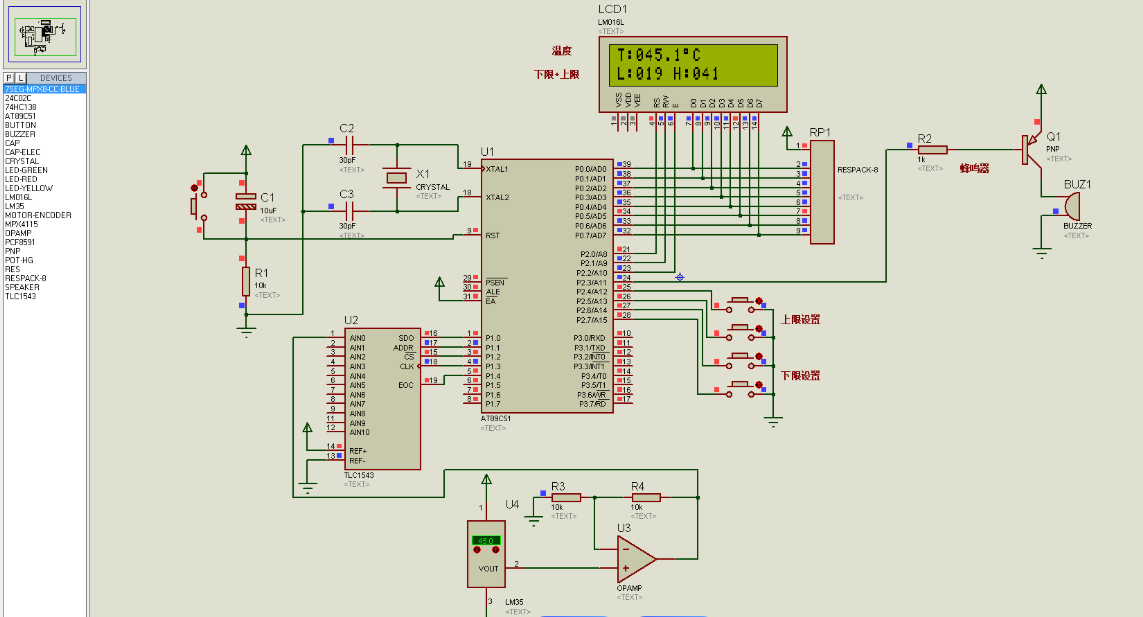Select 74HC138 in the device list
The height and width of the screenshot is (617, 1143).
(20, 107)
